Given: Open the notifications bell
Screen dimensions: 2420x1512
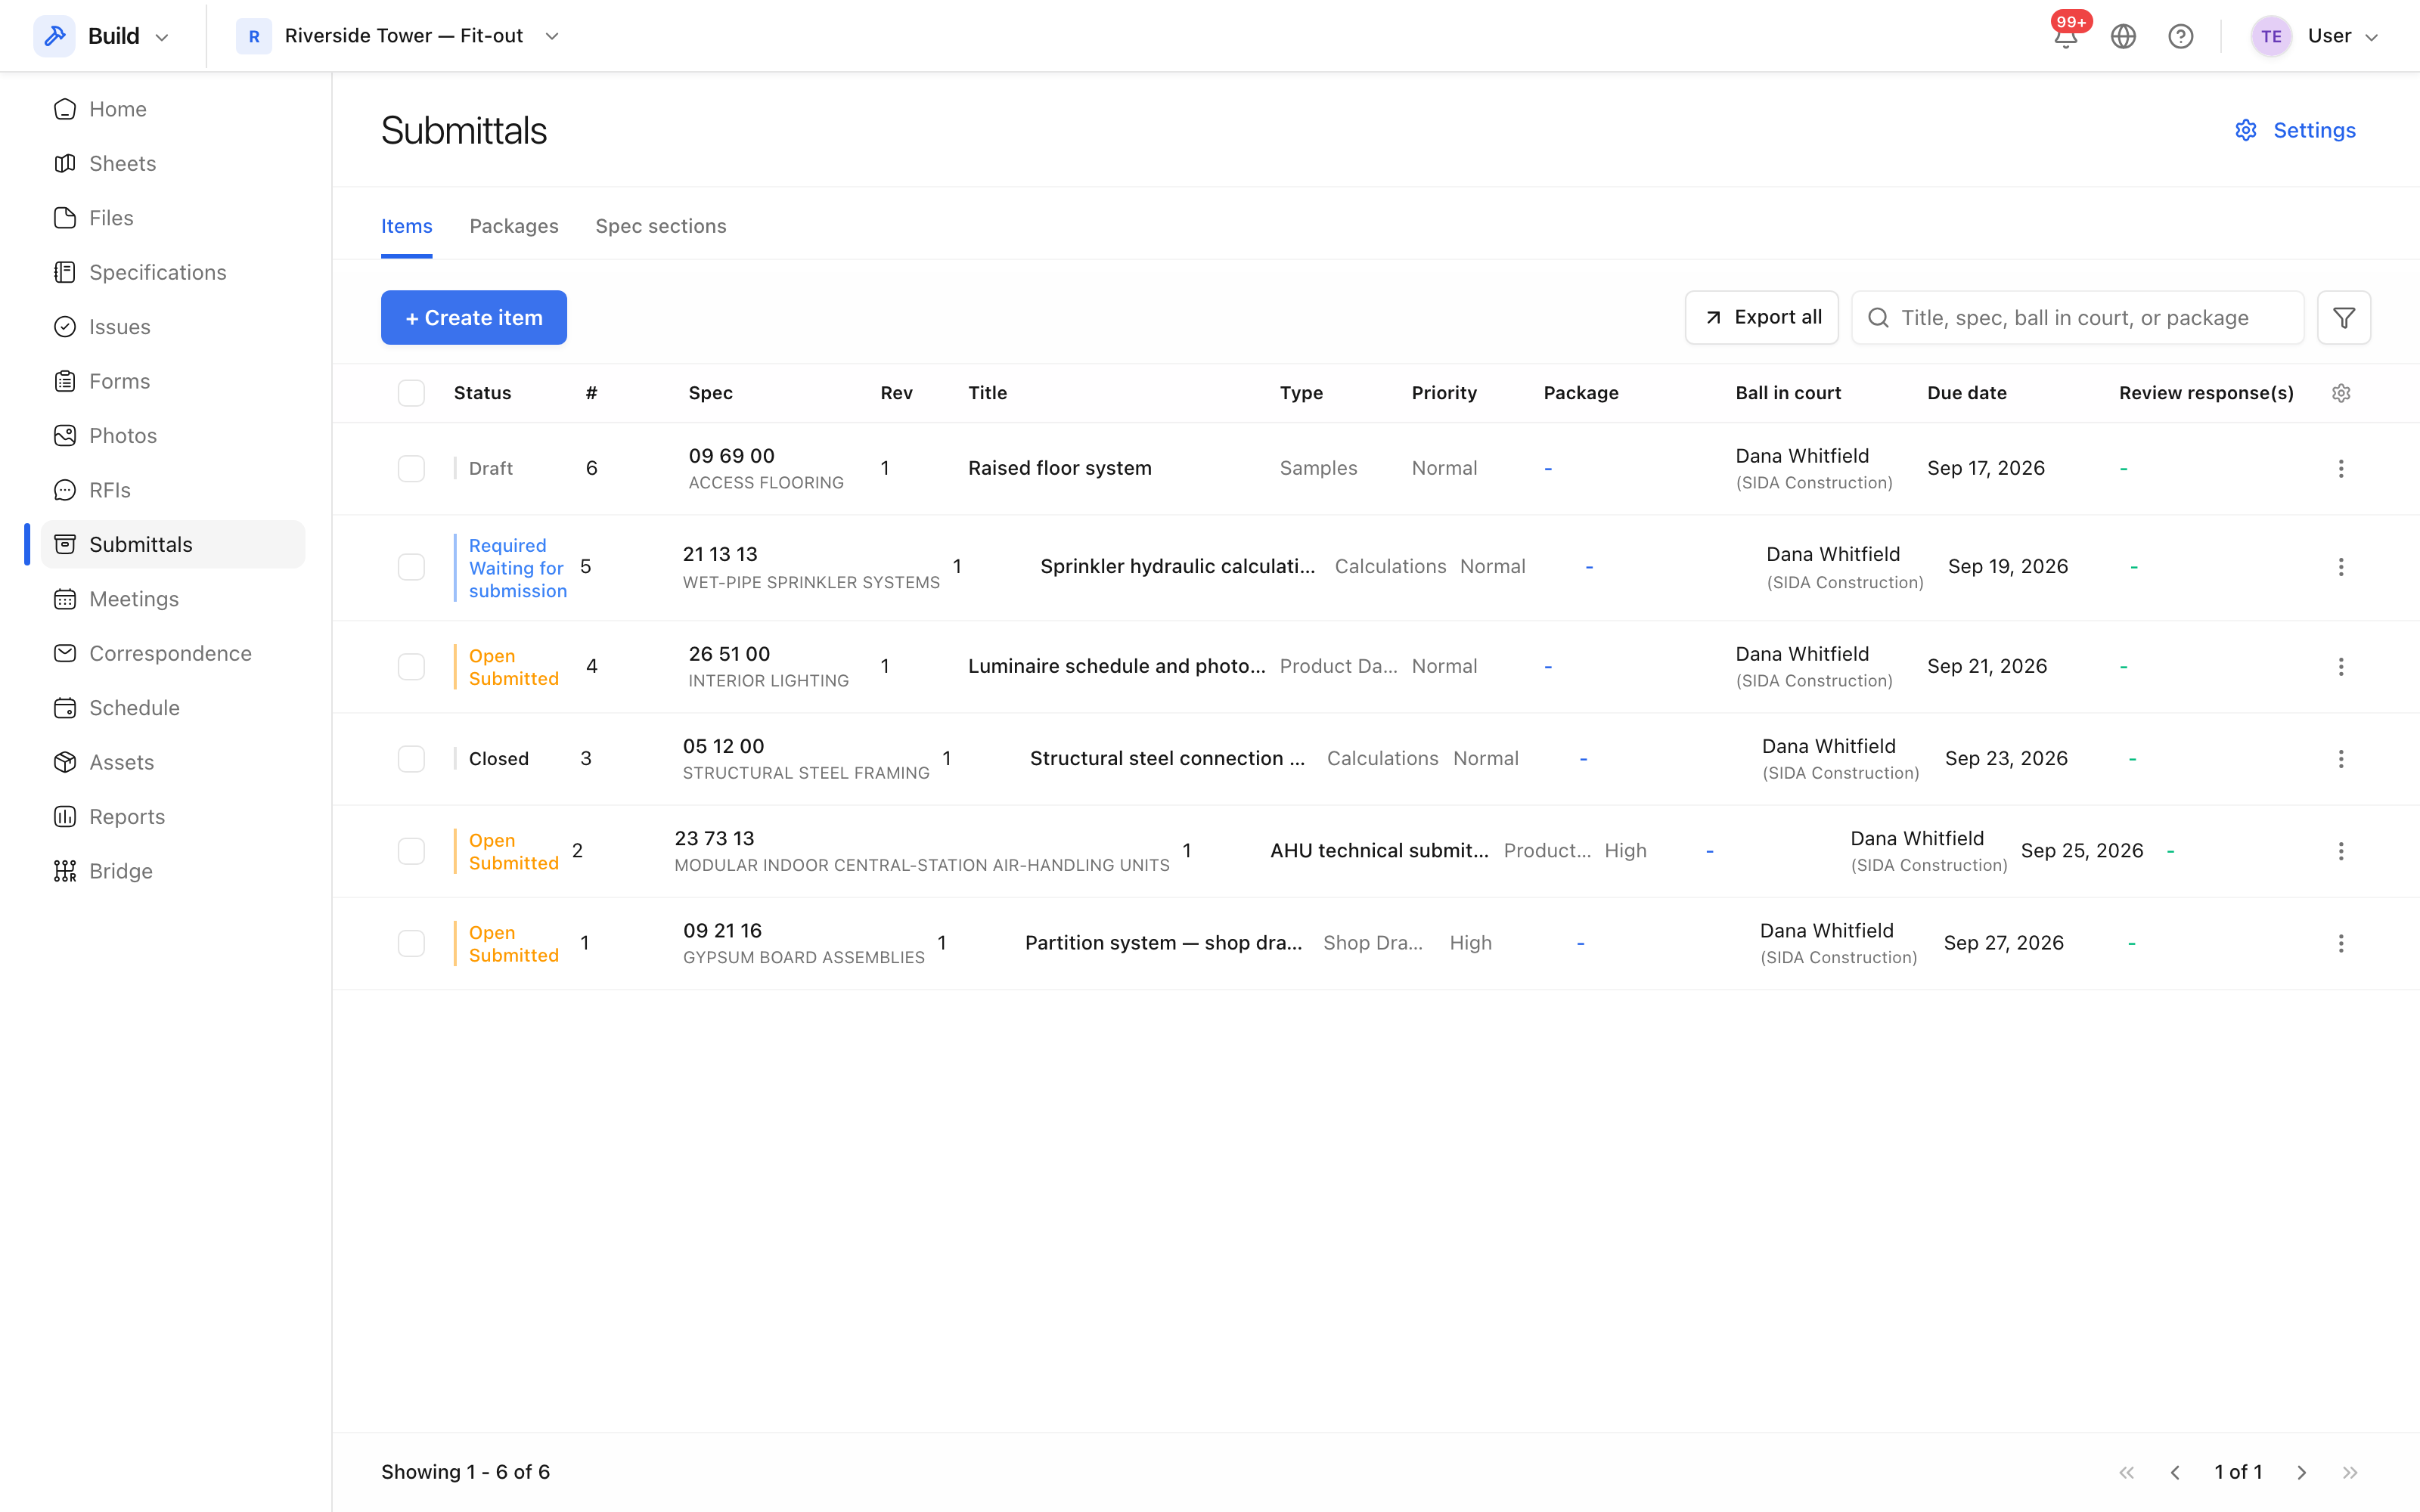Looking at the screenshot, I should point(2066,37).
